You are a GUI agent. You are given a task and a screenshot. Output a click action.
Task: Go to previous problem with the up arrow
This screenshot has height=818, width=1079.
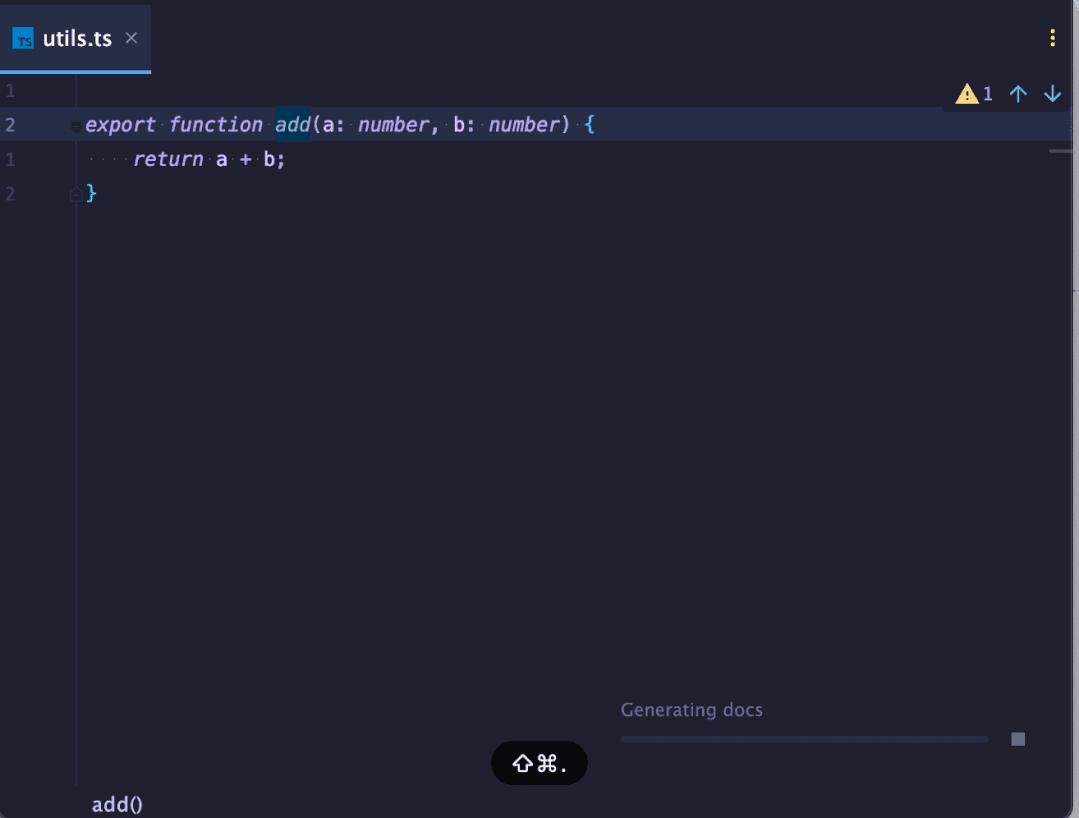click(x=1018, y=93)
